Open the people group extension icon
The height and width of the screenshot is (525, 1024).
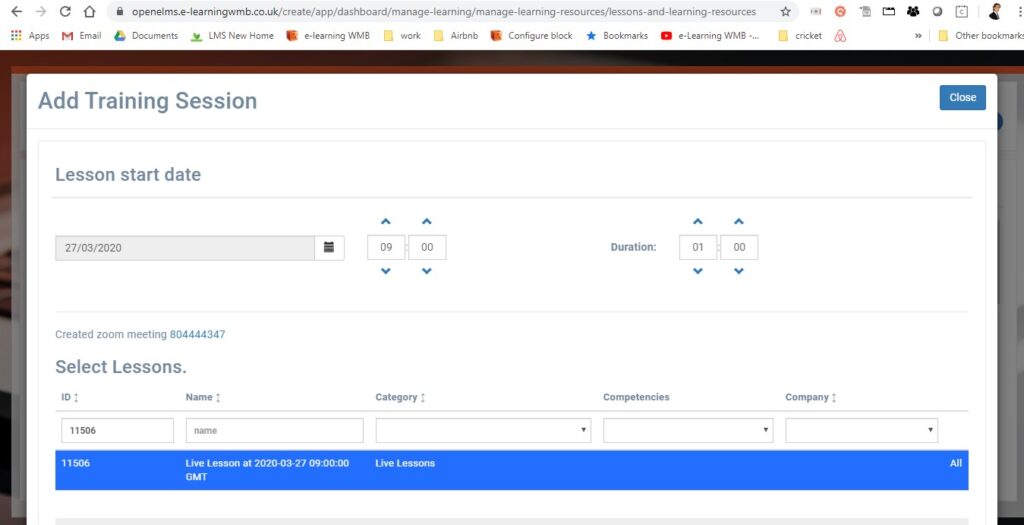(x=913, y=12)
